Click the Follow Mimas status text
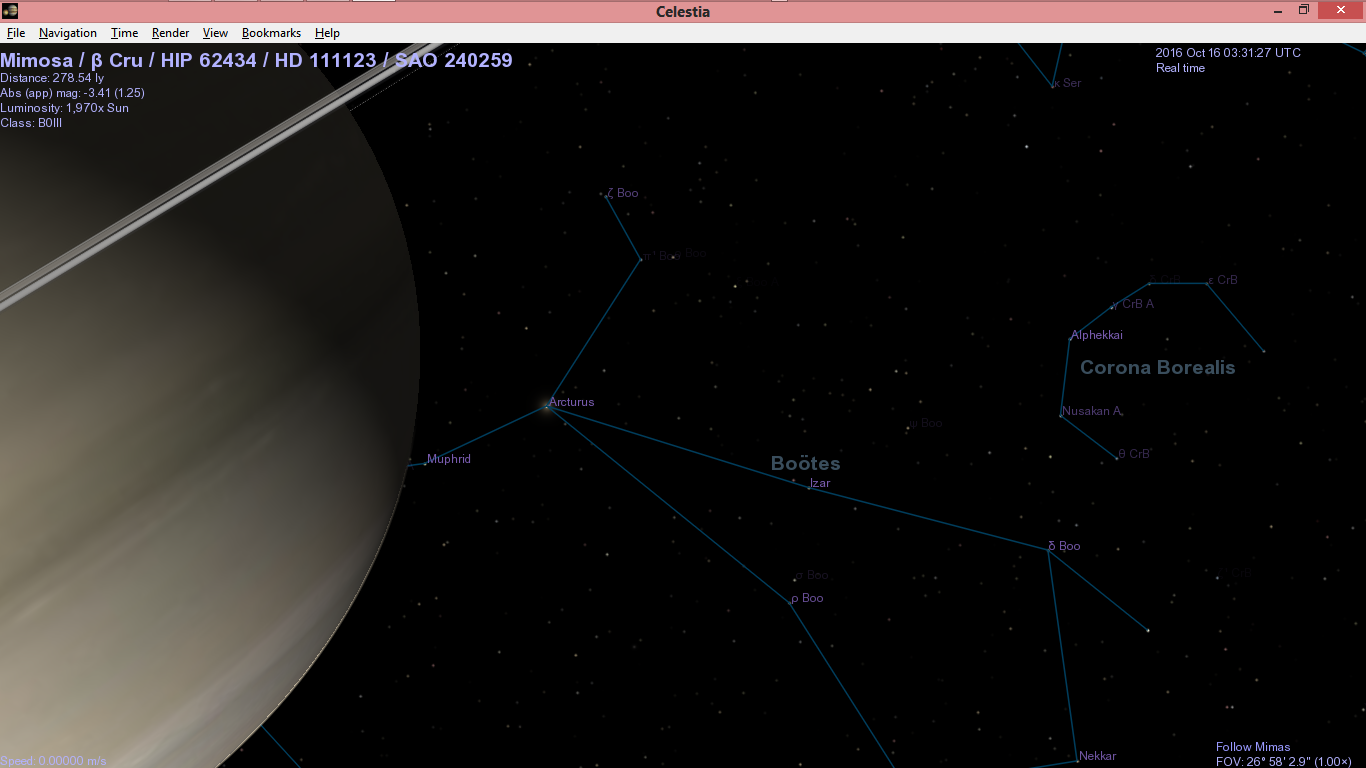Image resolution: width=1366 pixels, height=768 pixels. coord(1253,747)
